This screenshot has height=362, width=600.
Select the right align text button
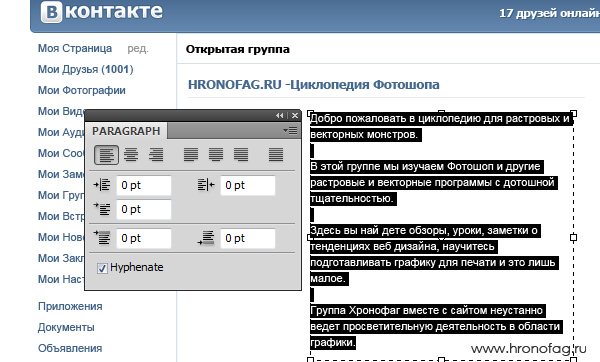coord(156,155)
